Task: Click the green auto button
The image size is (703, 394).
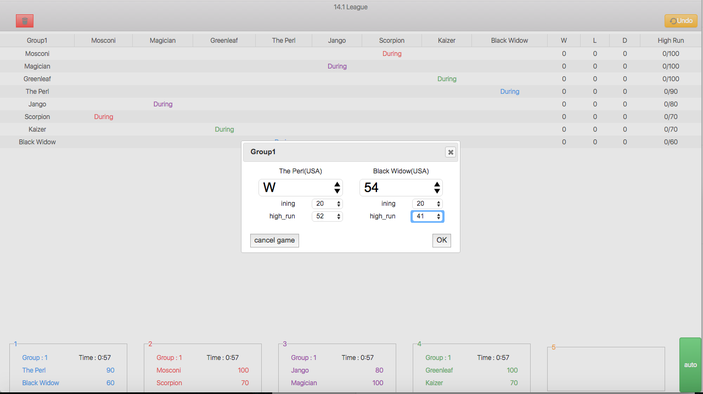Action: click(x=690, y=365)
